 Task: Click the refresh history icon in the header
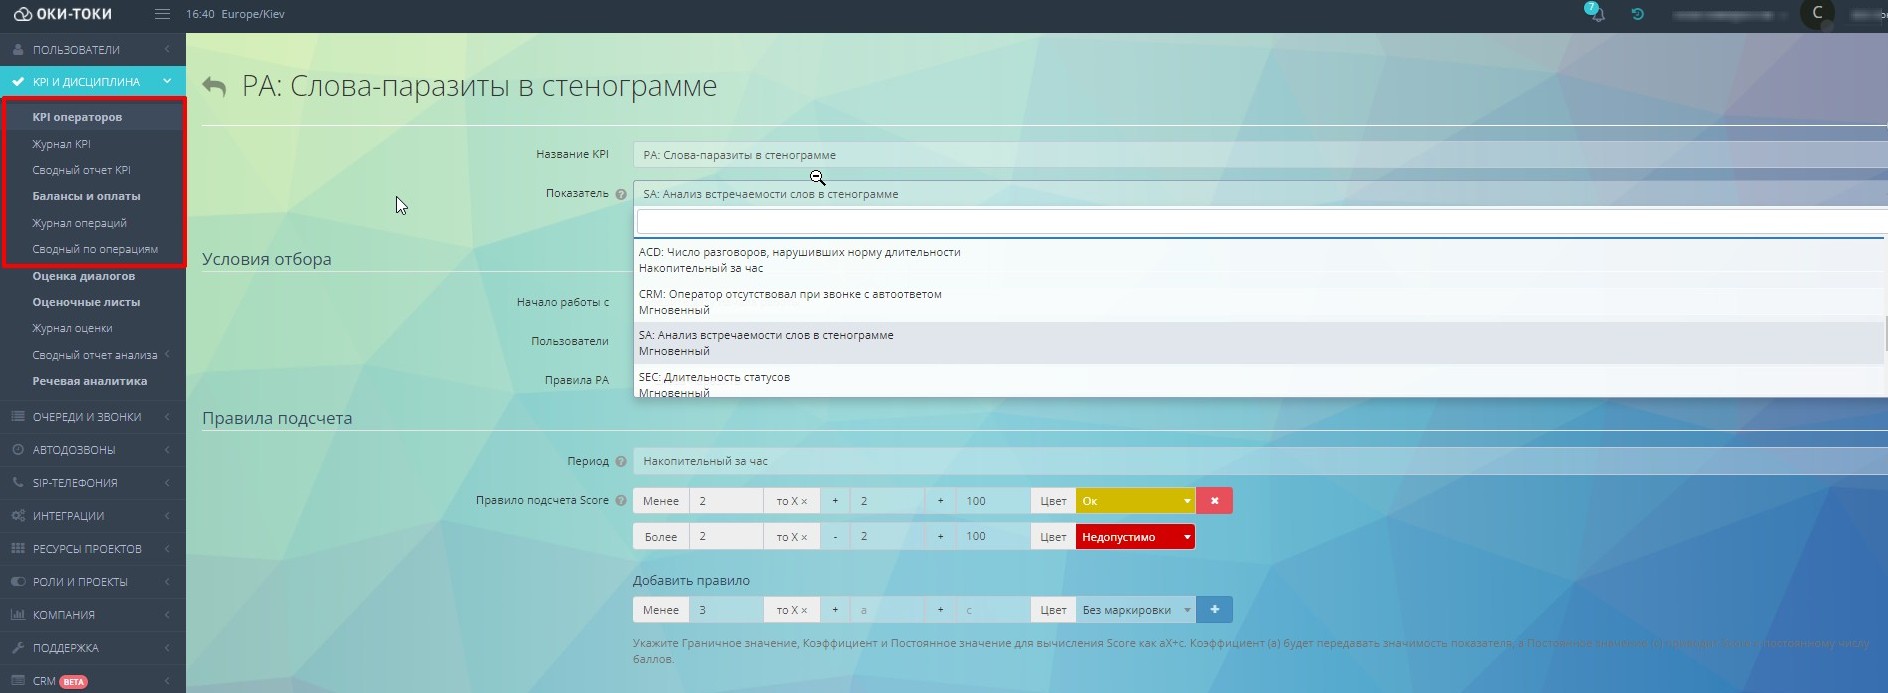(1638, 14)
